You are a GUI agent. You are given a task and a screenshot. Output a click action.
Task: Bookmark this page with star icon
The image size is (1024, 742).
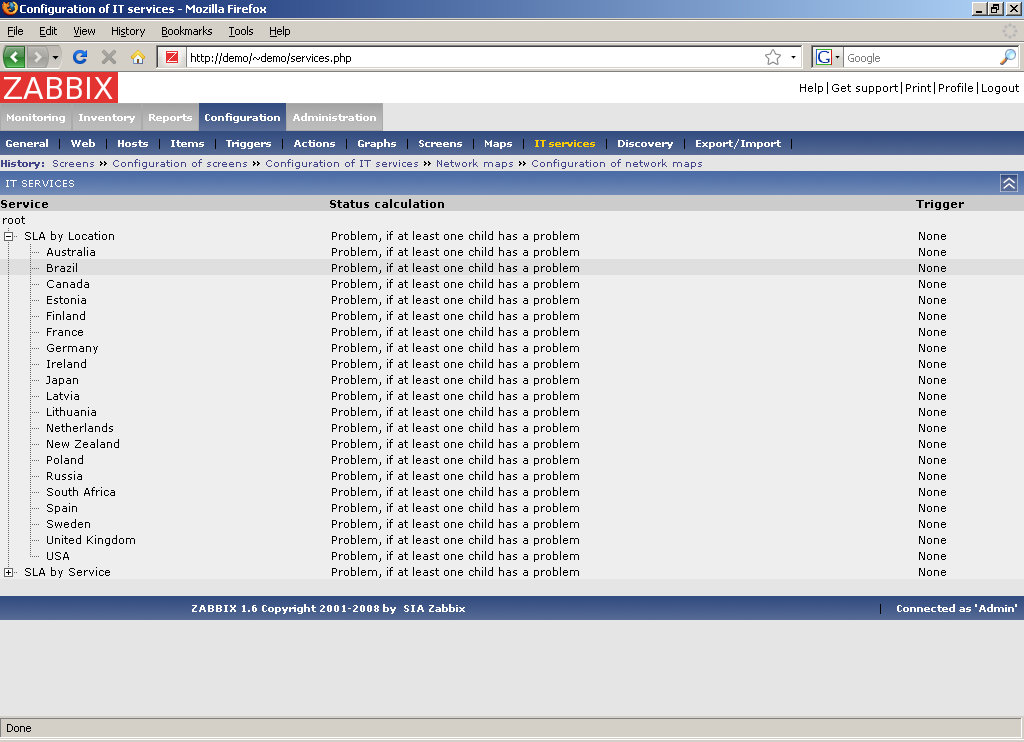[773, 57]
